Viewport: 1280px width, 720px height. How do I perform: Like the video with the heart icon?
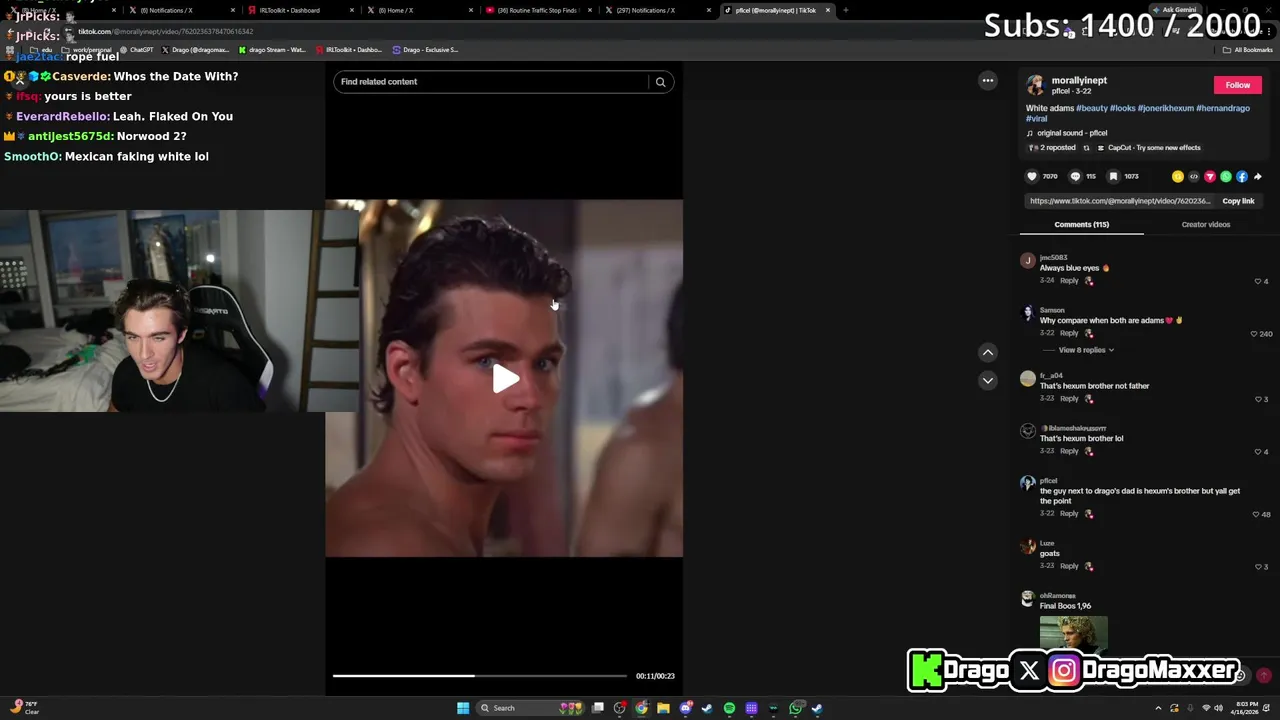(1032, 177)
